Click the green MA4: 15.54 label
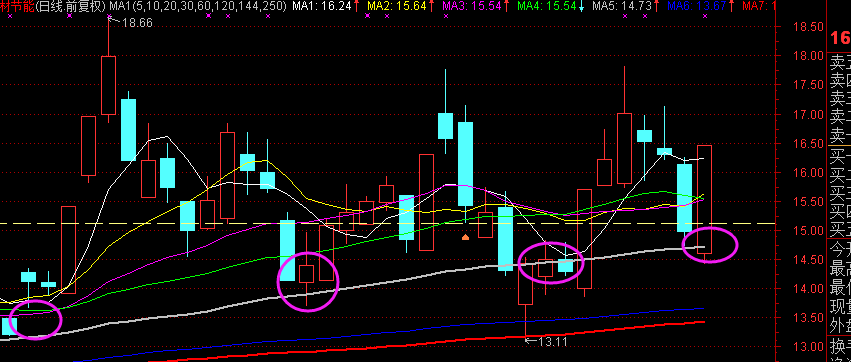Screen dimensions: 851x362 (547, 7)
